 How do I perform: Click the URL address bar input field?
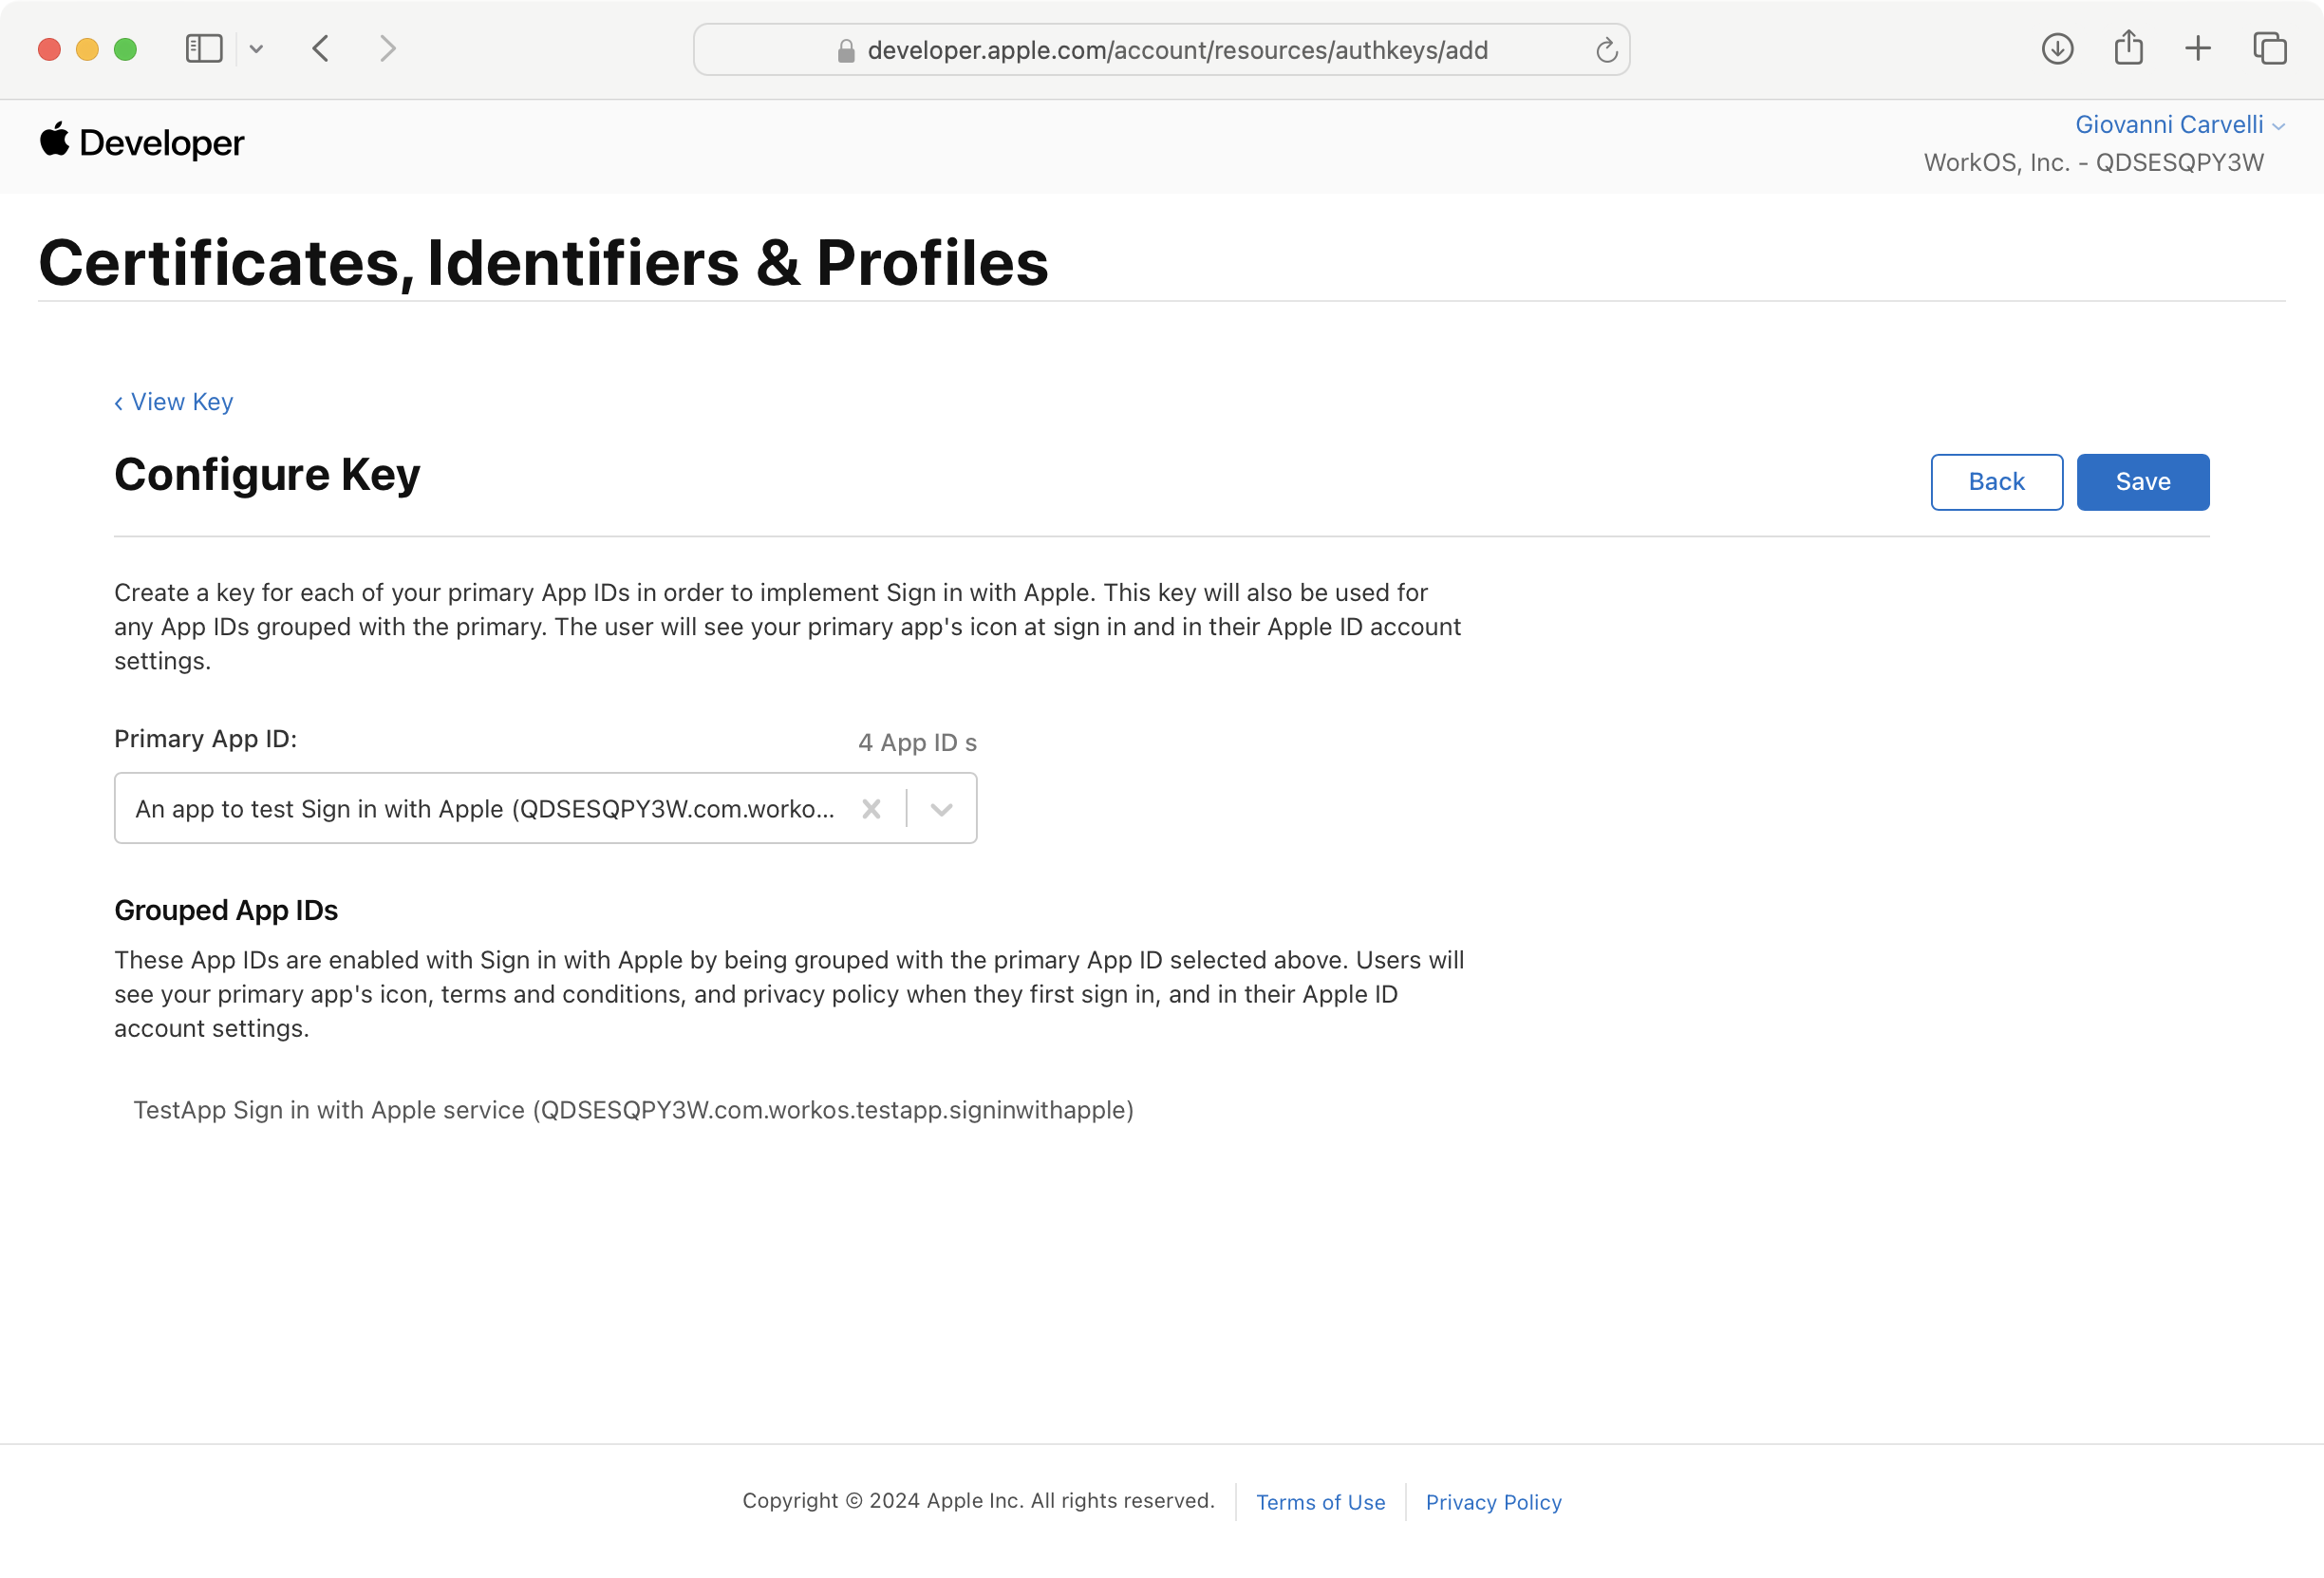(1162, 49)
